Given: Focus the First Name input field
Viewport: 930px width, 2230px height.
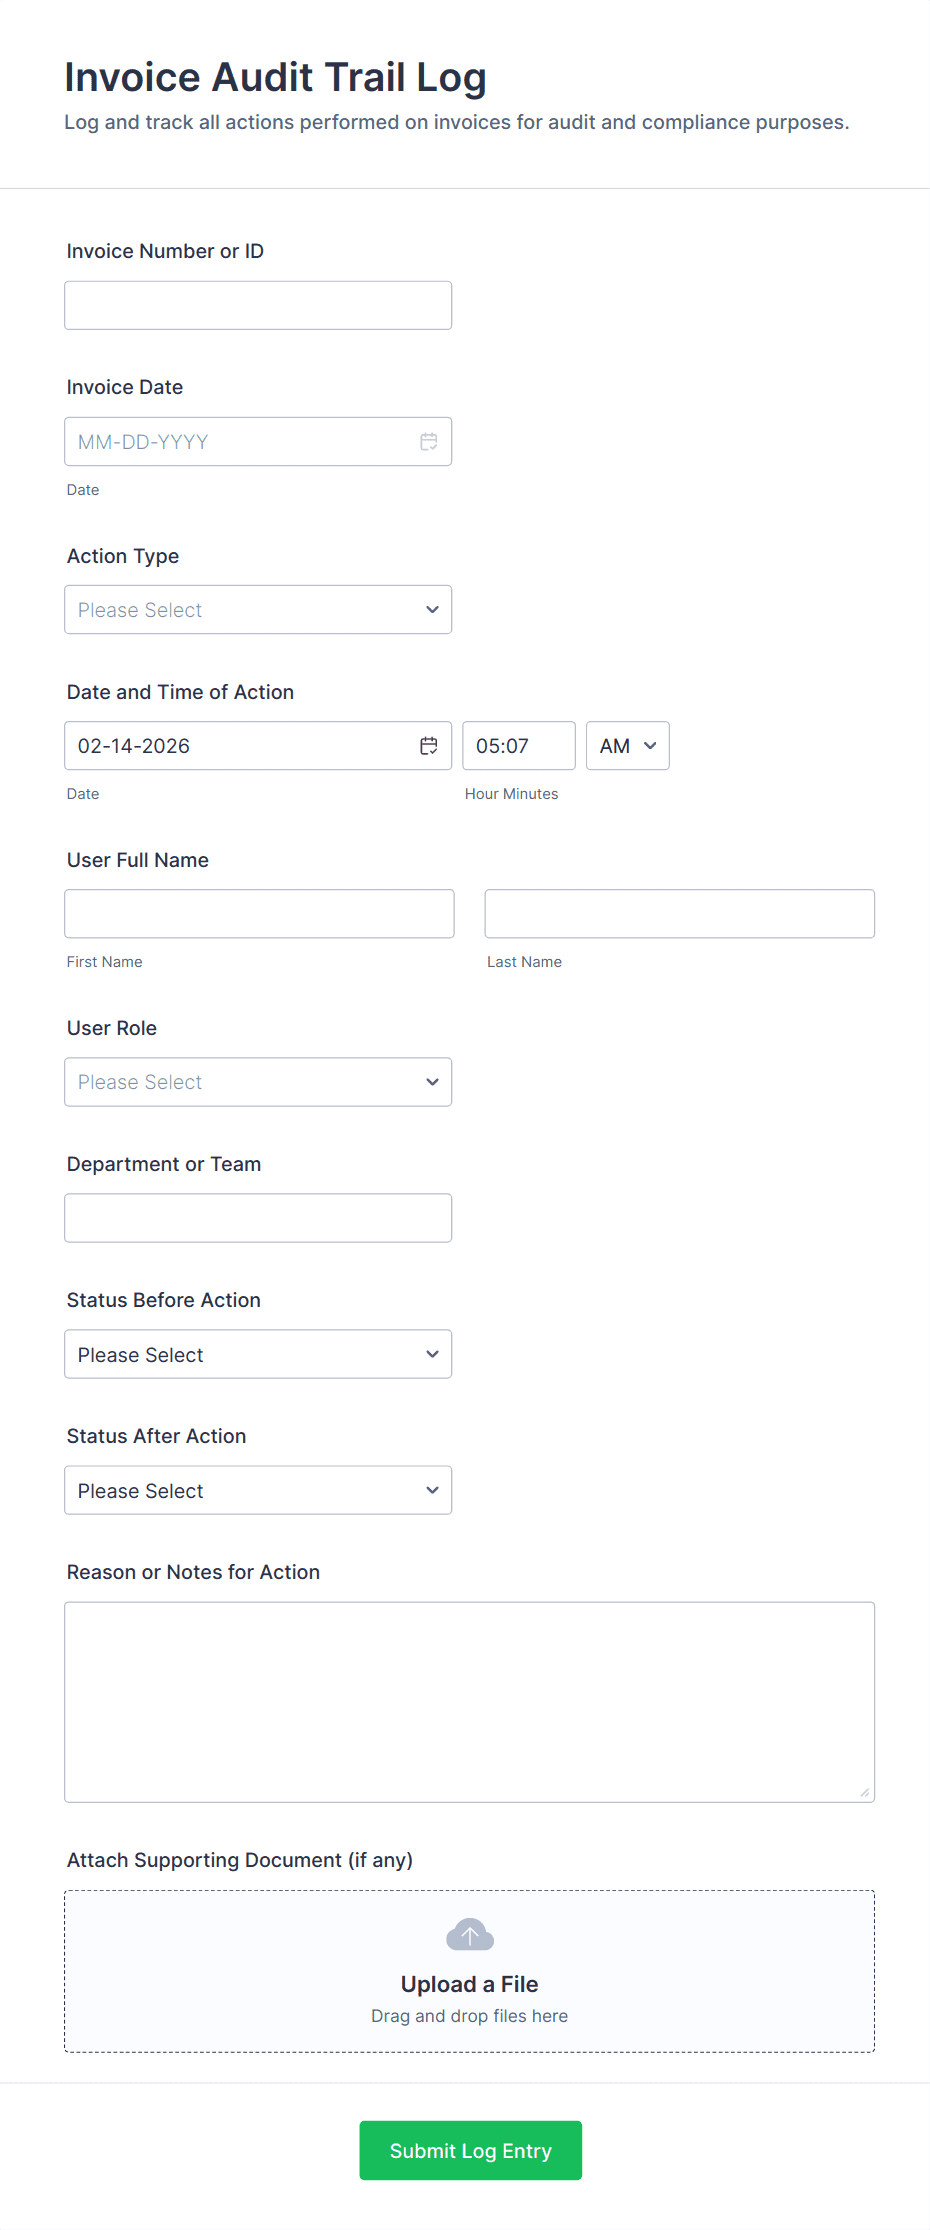Looking at the screenshot, I should (x=259, y=914).
